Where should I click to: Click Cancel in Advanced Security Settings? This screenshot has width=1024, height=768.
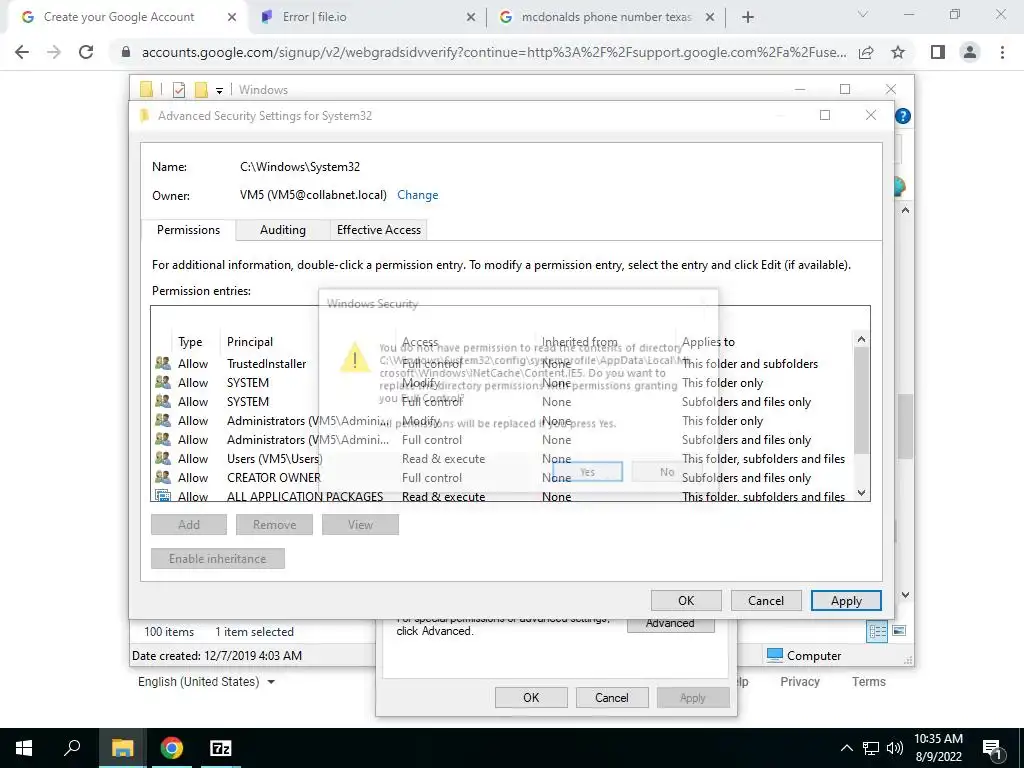click(x=765, y=601)
